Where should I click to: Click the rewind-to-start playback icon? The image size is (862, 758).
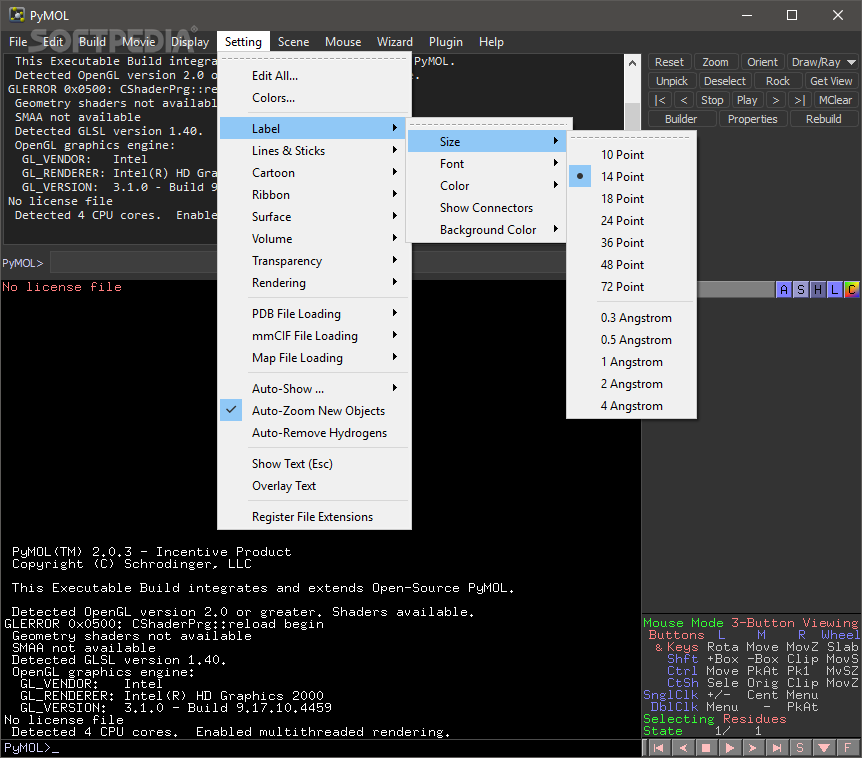click(x=659, y=748)
